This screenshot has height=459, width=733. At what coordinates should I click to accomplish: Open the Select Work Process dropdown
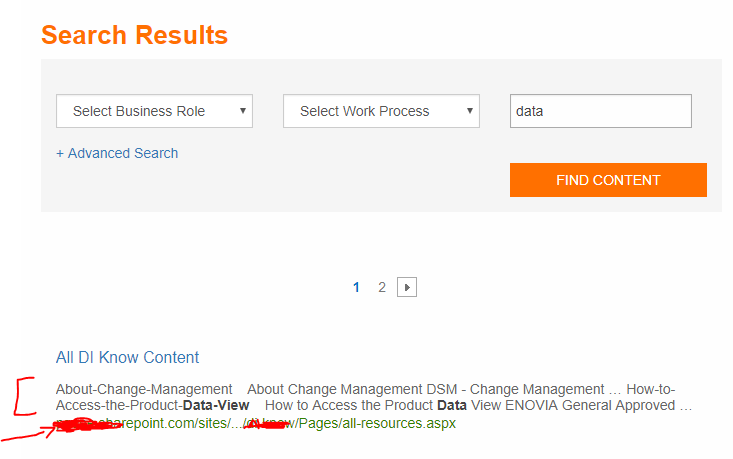(381, 111)
